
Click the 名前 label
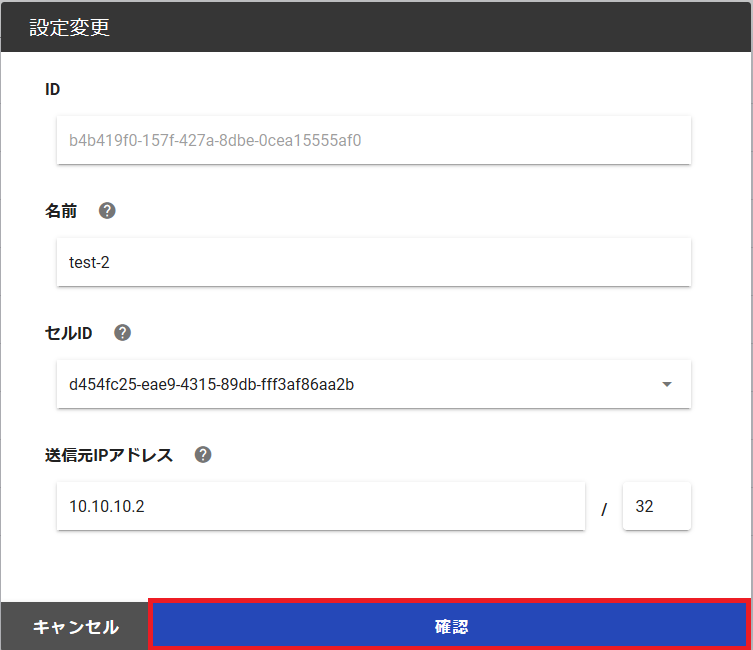coord(61,211)
